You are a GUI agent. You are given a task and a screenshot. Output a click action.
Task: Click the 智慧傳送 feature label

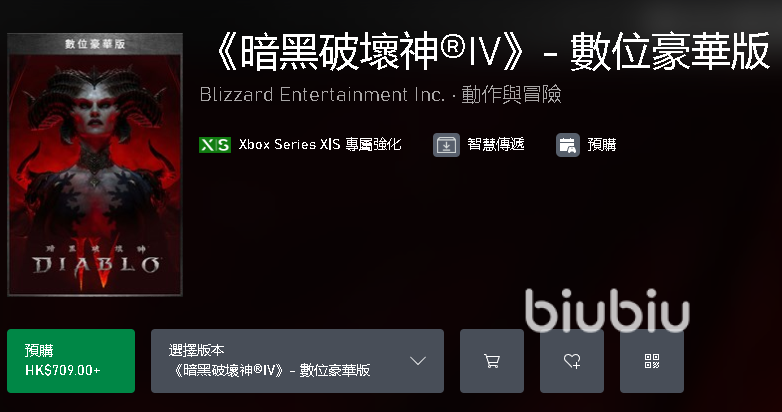click(496, 145)
